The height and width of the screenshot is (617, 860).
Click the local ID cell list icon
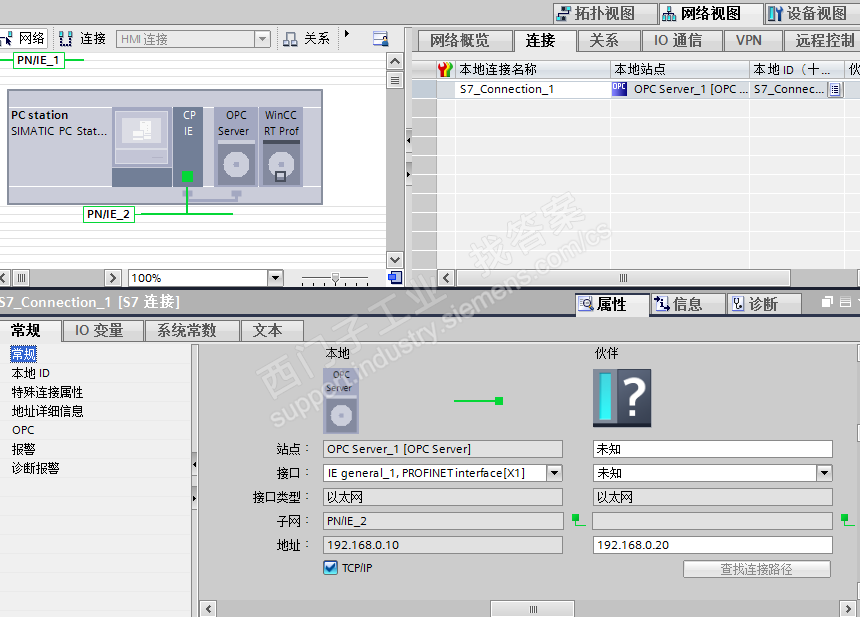click(835, 89)
